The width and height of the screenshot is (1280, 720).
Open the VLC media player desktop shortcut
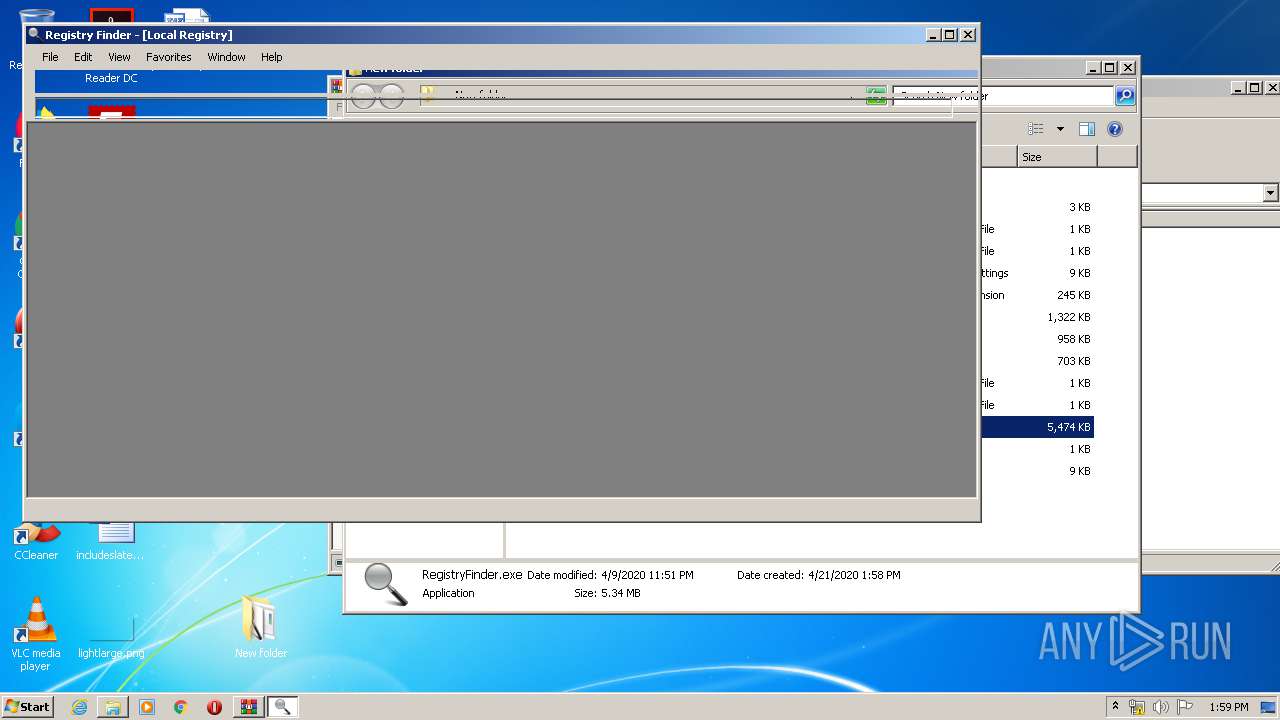[x=35, y=633]
